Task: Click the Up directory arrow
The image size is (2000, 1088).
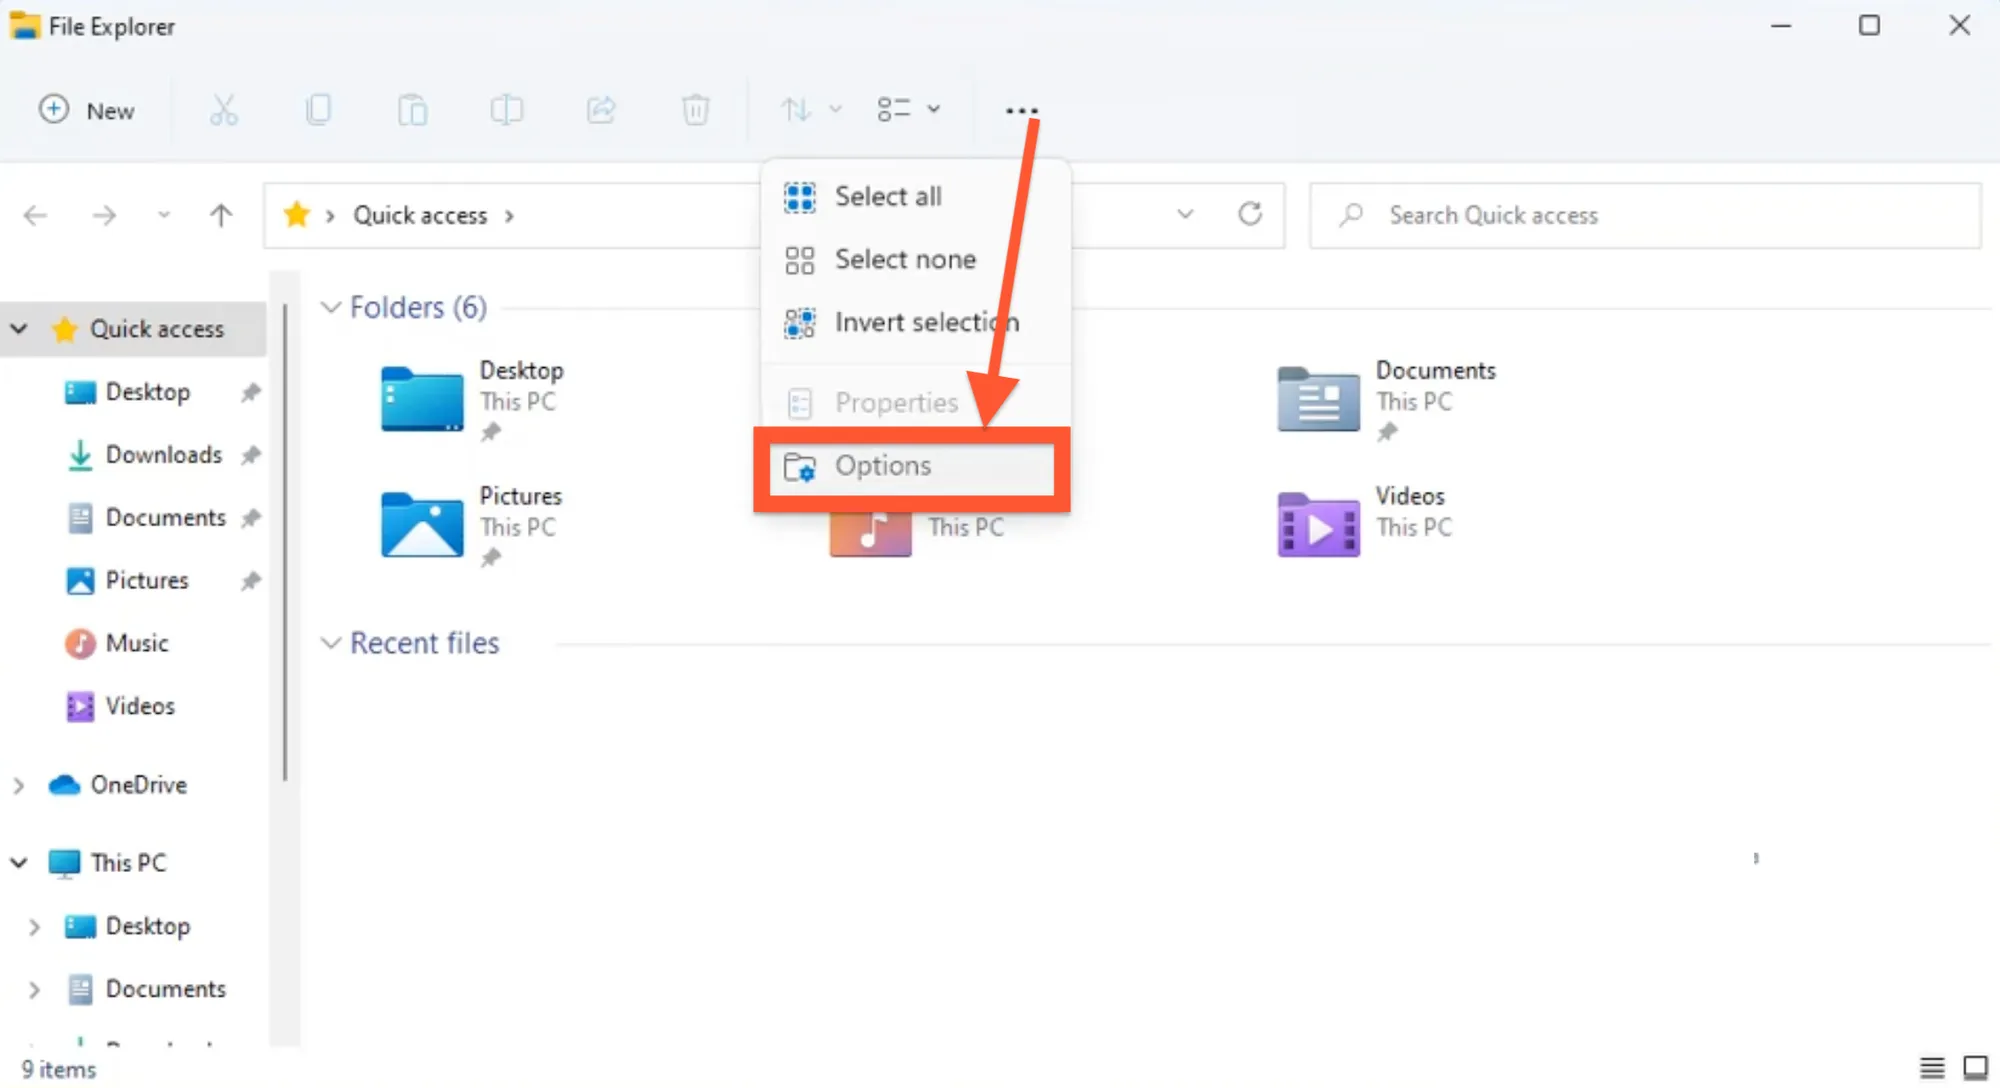Action: (221, 215)
